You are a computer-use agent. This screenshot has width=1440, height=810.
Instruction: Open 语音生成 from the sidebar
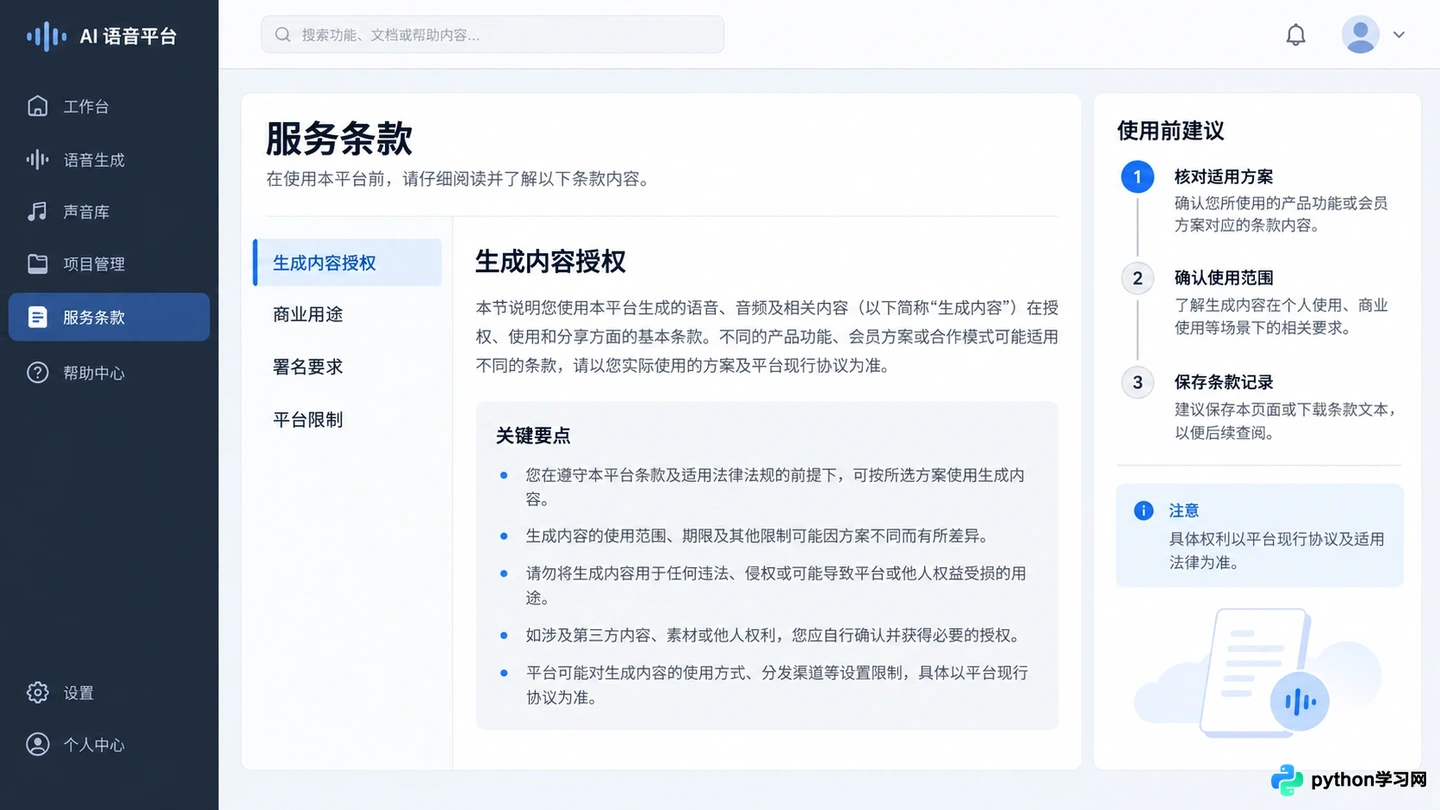click(109, 159)
